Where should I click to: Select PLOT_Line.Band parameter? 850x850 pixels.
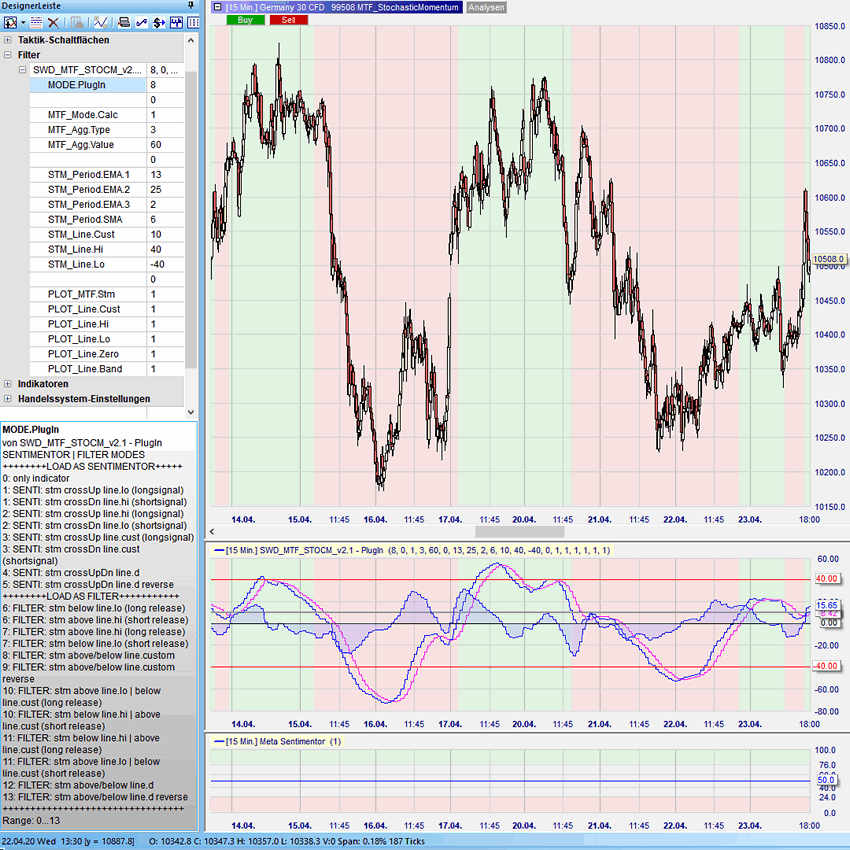(88, 369)
